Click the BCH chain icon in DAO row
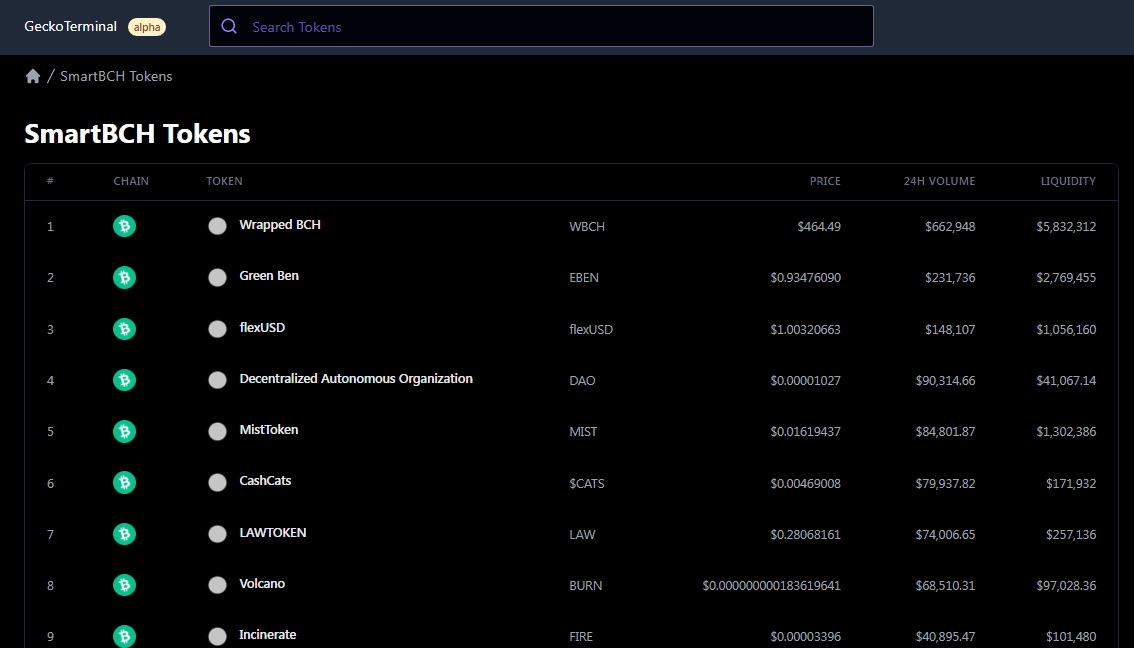The image size is (1134, 648). tap(124, 380)
